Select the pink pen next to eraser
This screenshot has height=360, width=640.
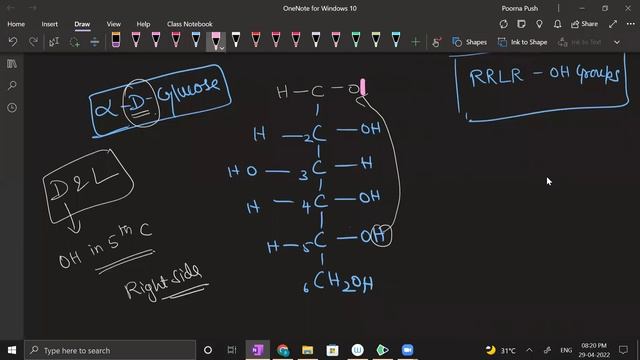click(136, 40)
